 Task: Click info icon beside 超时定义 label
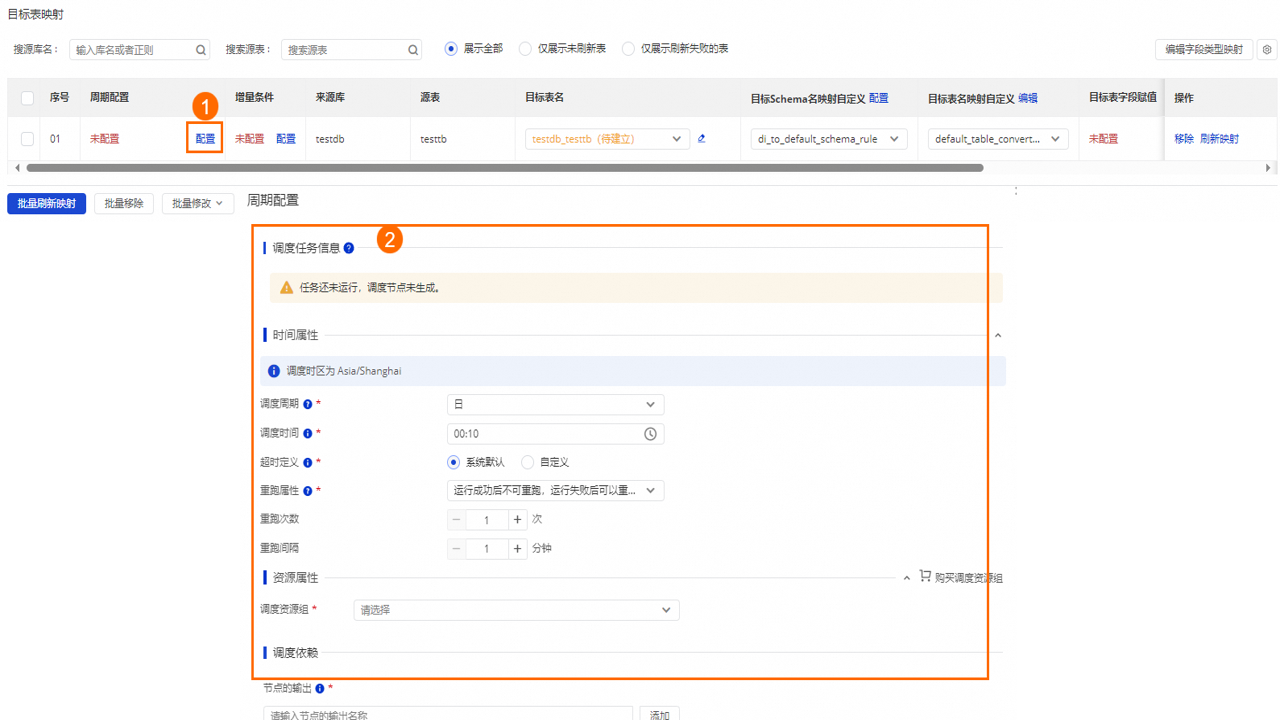(x=308, y=463)
